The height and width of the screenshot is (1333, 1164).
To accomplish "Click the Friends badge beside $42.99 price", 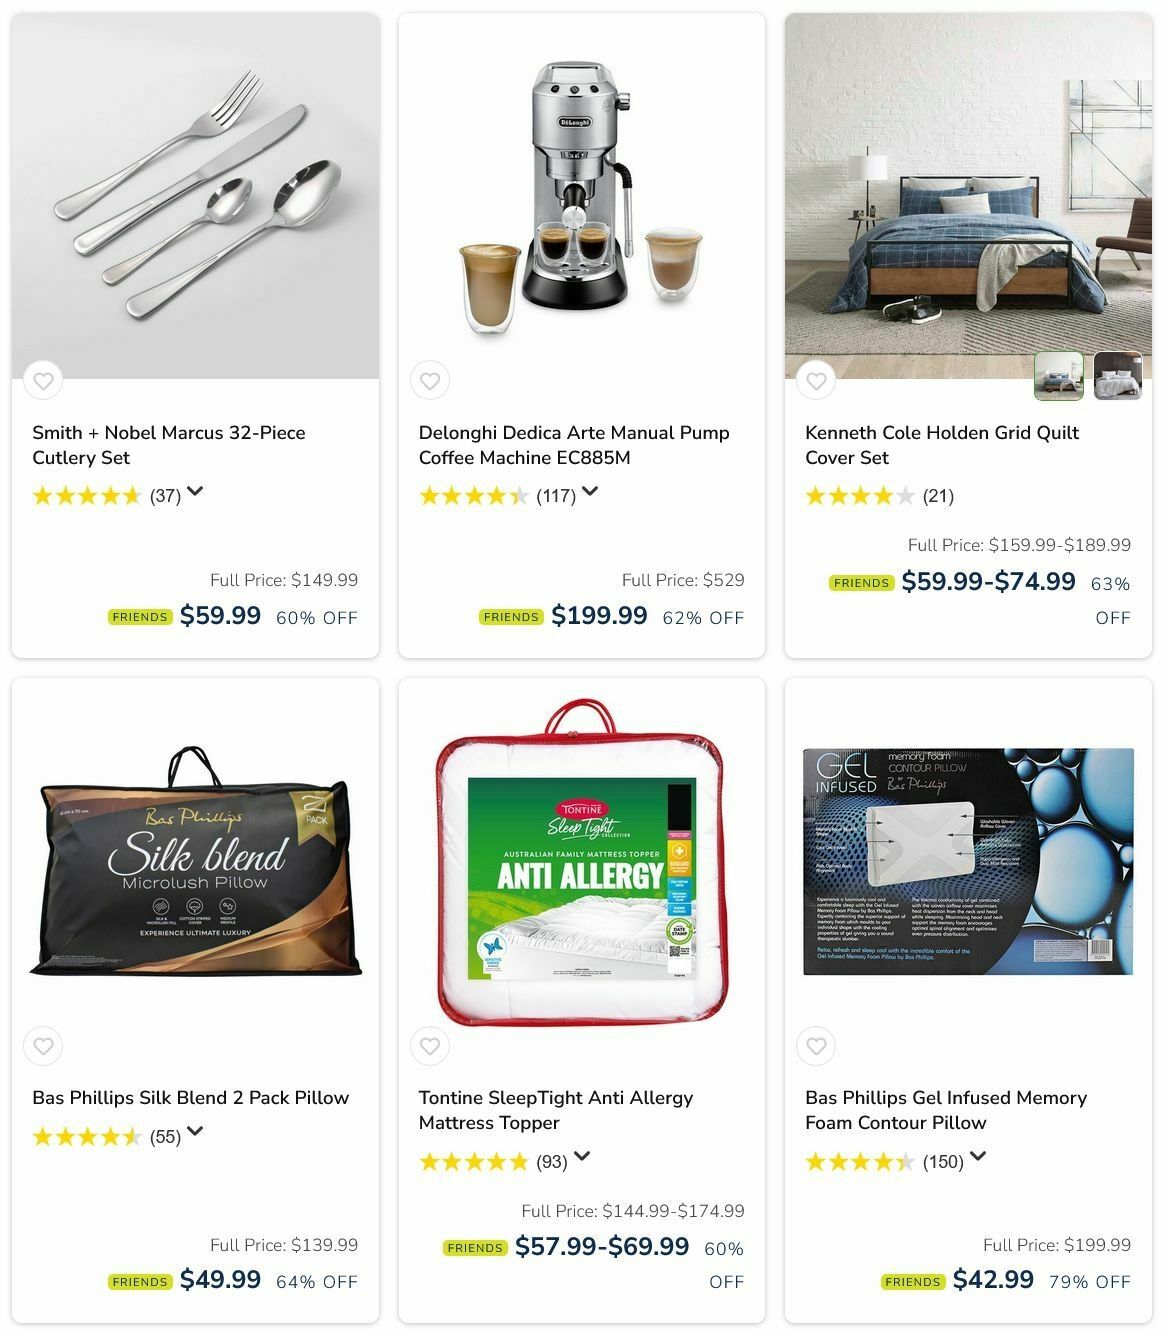I will (x=912, y=1282).
